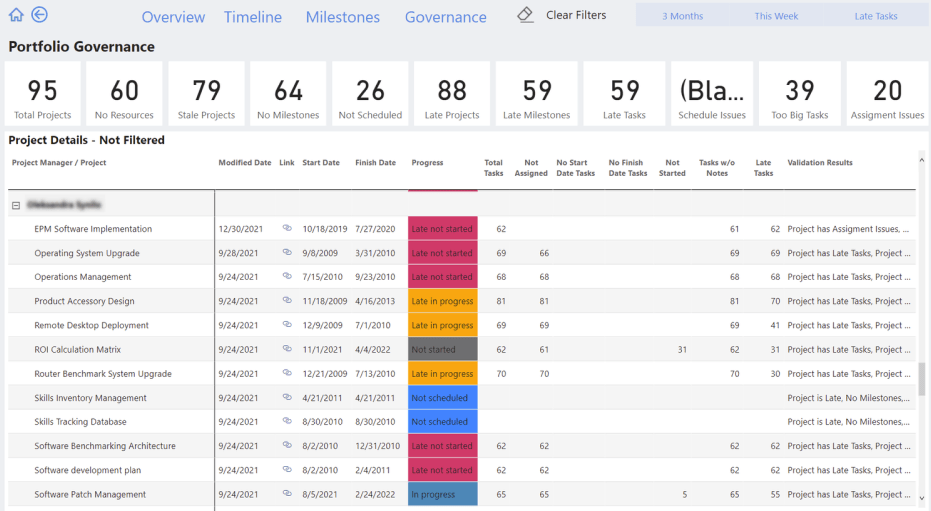Screen dimensions: 931x511
Task: Click Not started status for ROI Calculation Matrix
Action: (x=442, y=350)
